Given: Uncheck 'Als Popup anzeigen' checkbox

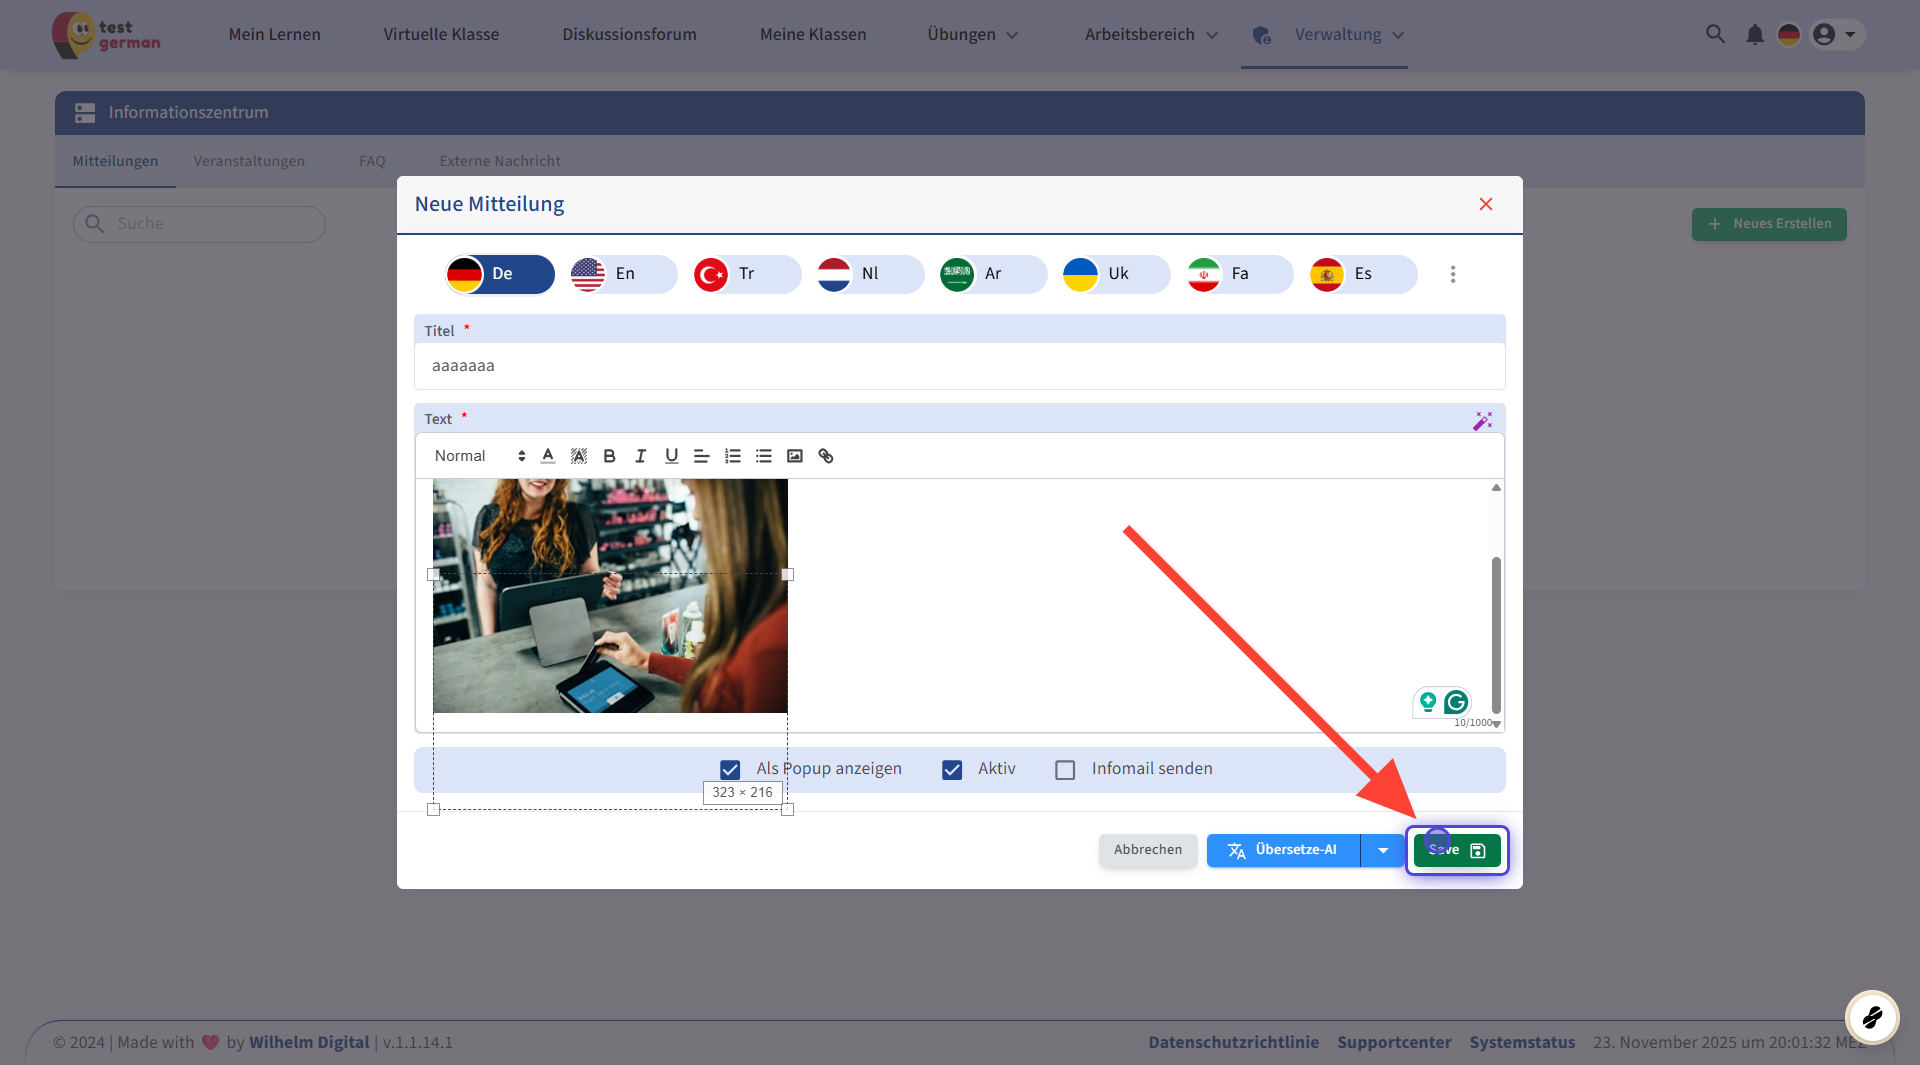Looking at the screenshot, I should [x=730, y=769].
